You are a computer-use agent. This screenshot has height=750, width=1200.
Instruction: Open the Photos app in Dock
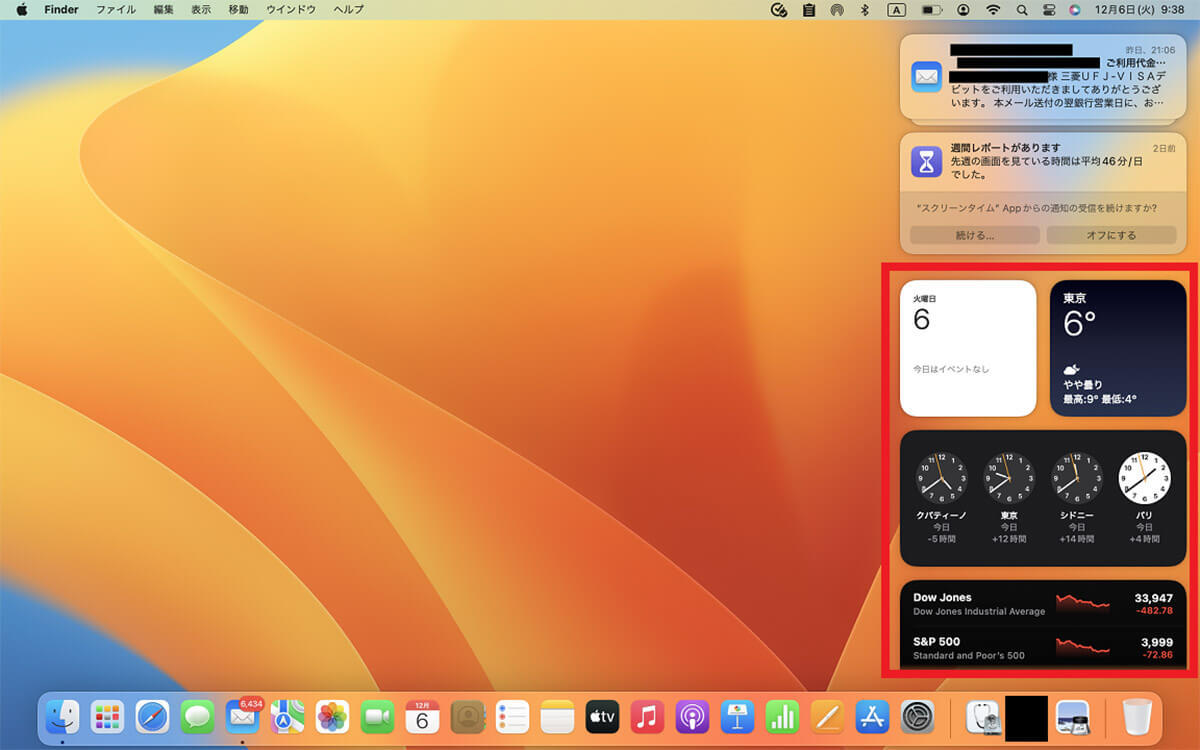(x=332, y=716)
